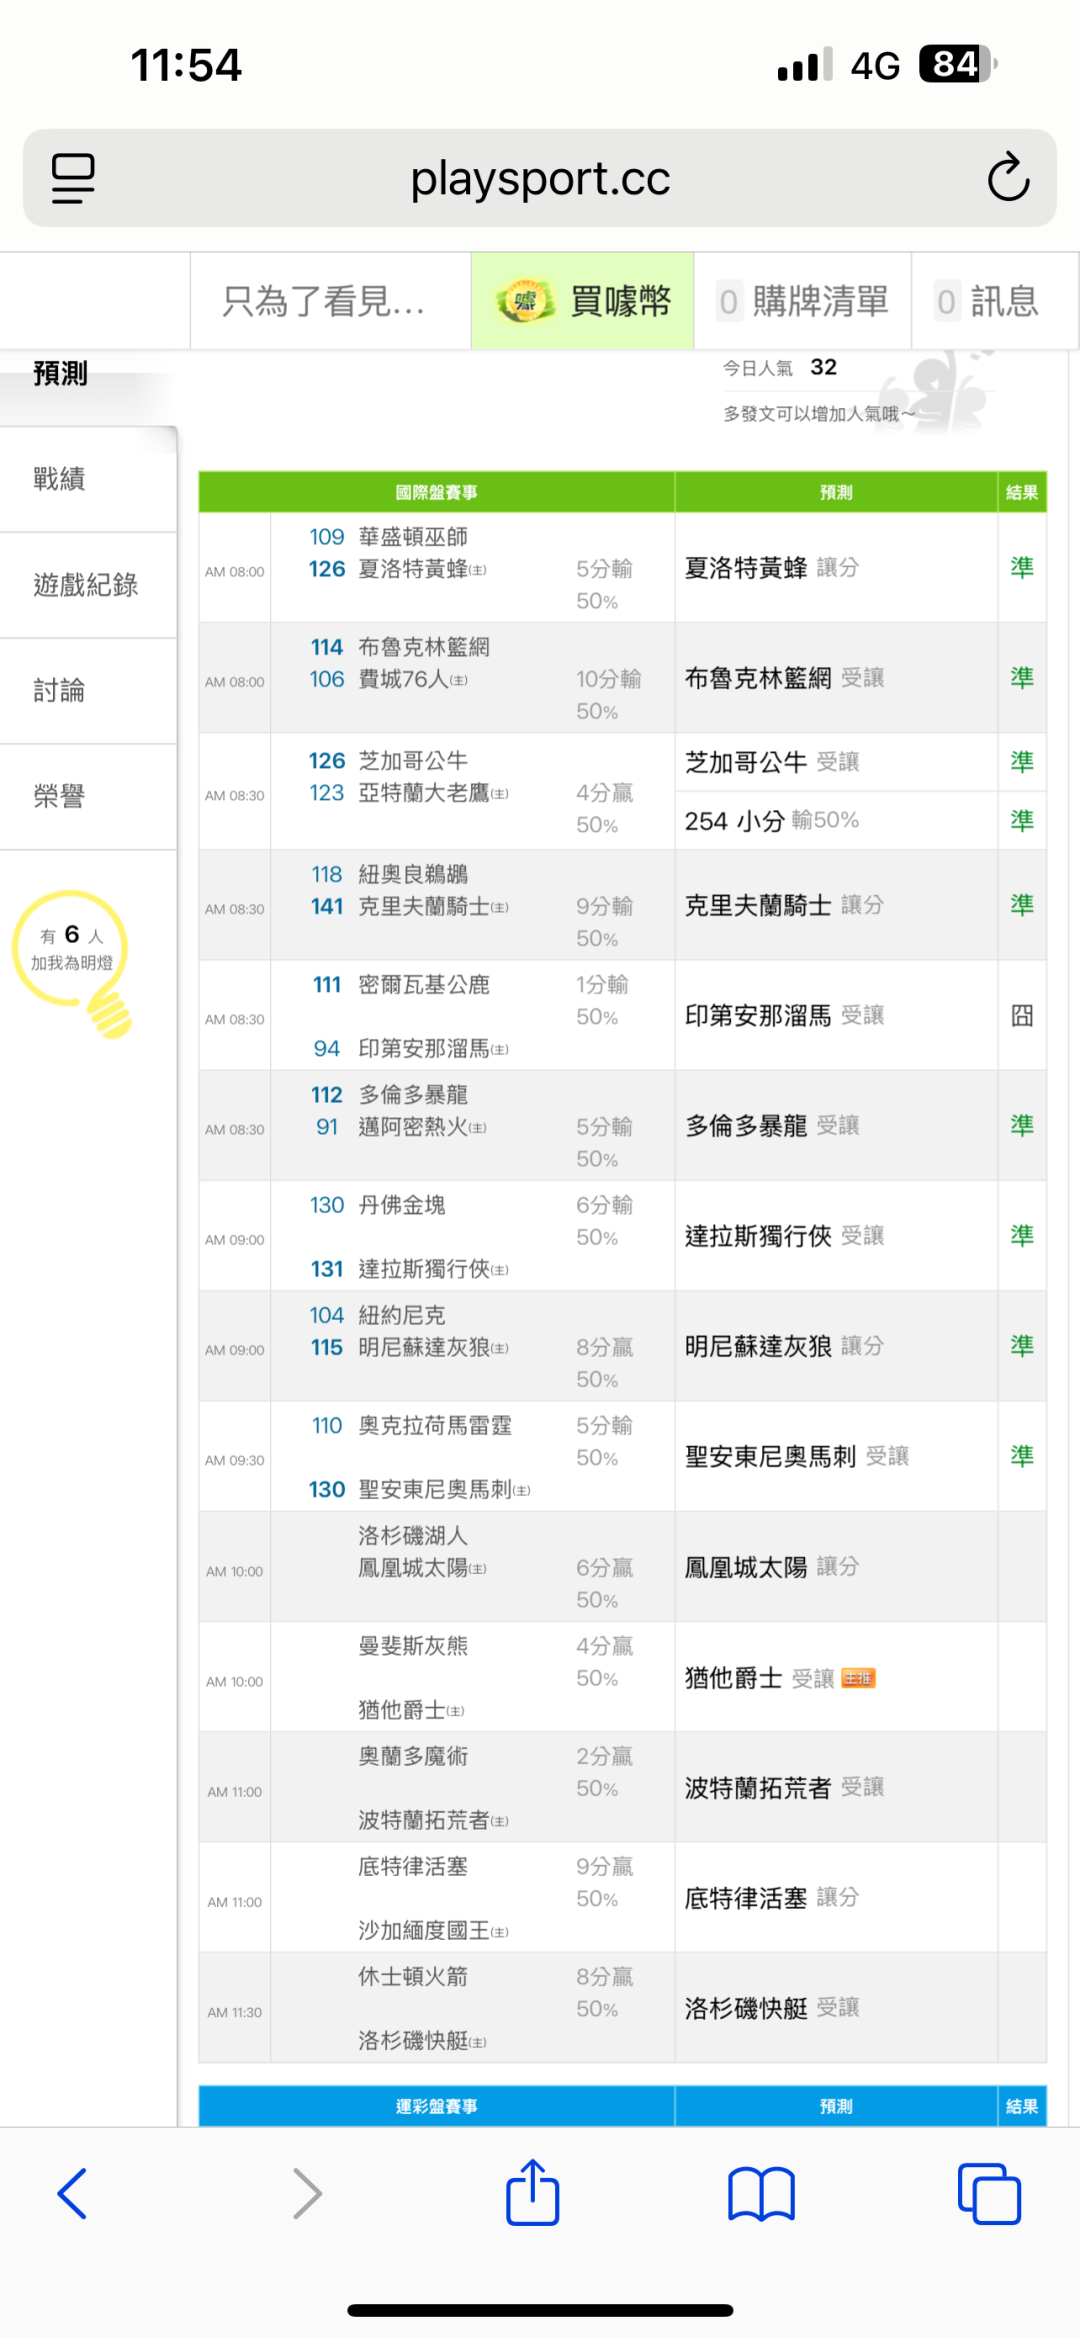Open Safari bookmarks icon
The width and height of the screenshot is (1080, 2337).
pos(761,2194)
